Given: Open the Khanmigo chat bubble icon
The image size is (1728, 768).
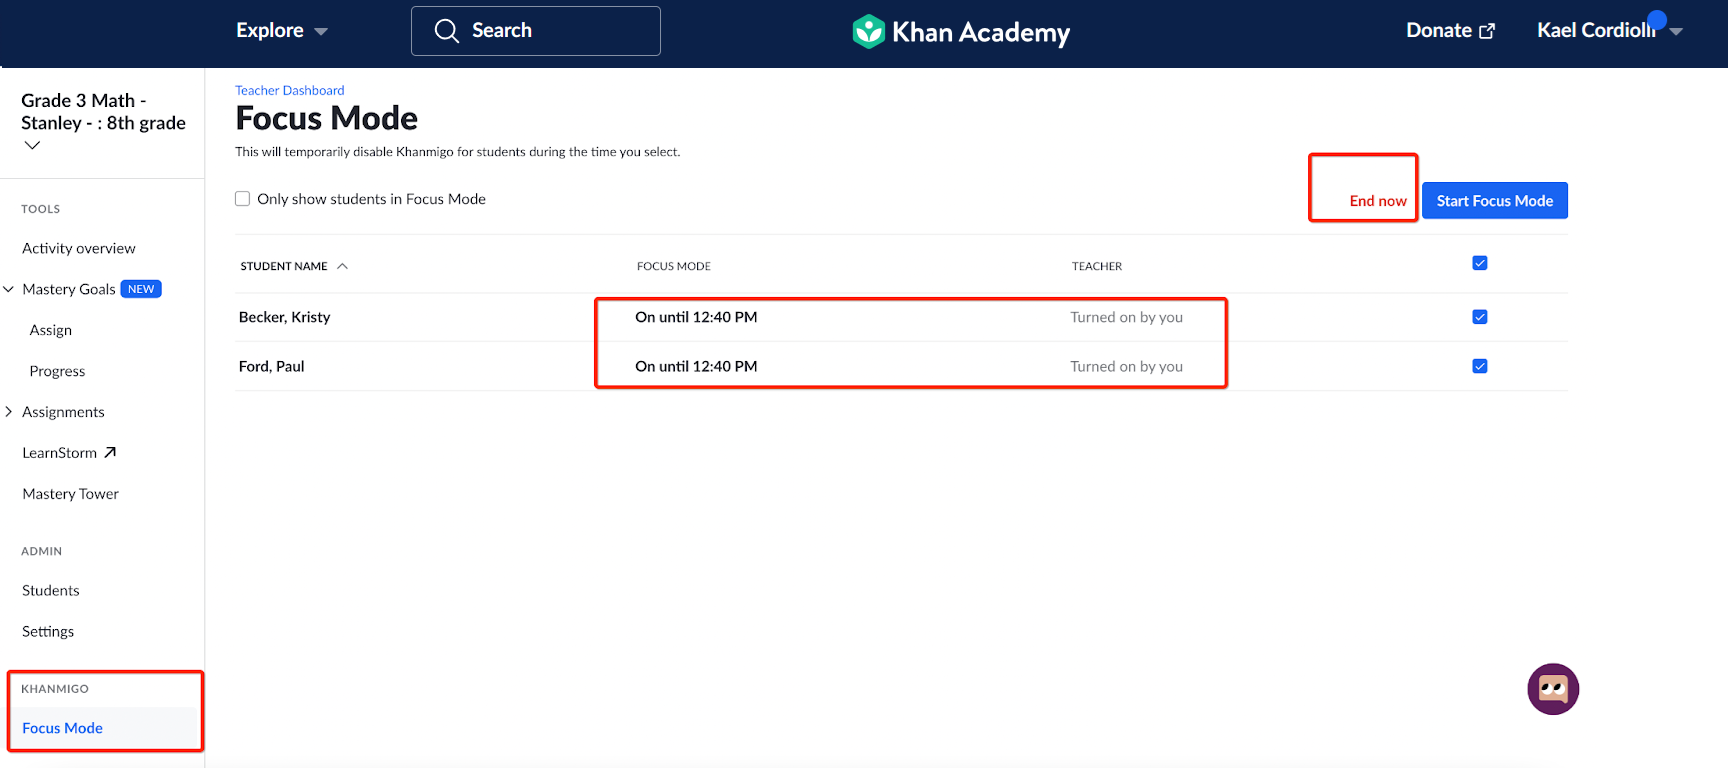Looking at the screenshot, I should click(1553, 689).
